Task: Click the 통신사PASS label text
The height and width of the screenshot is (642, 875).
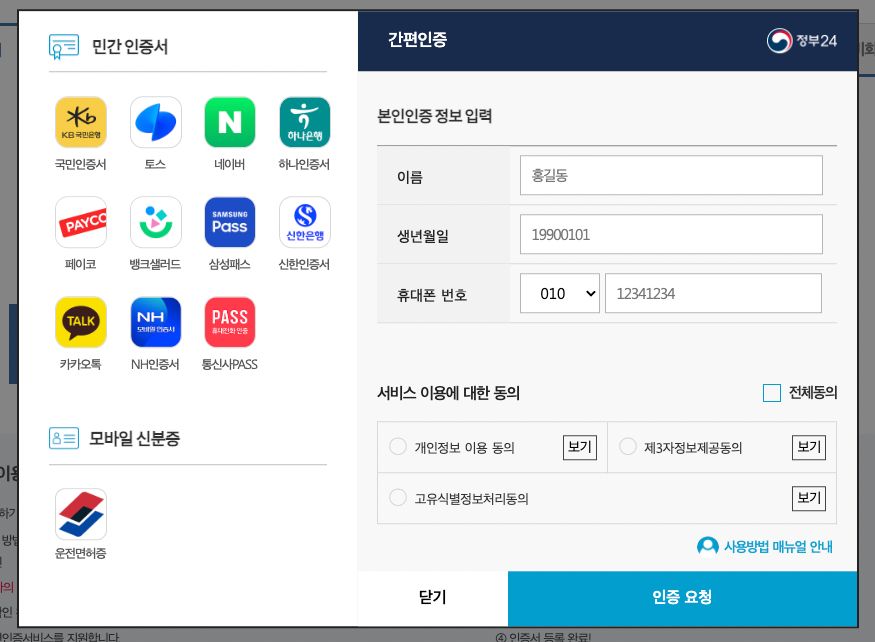Action: point(230,365)
